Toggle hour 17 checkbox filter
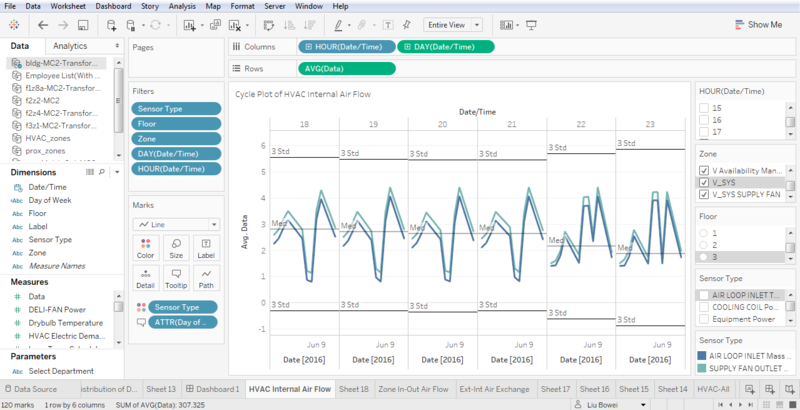 [704, 133]
